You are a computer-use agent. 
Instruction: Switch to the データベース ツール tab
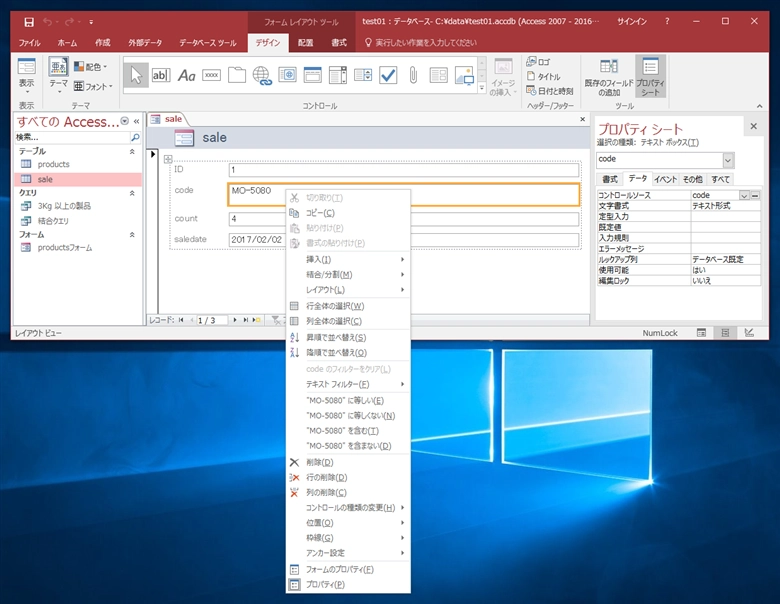pyautogui.click(x=208, y=43)
